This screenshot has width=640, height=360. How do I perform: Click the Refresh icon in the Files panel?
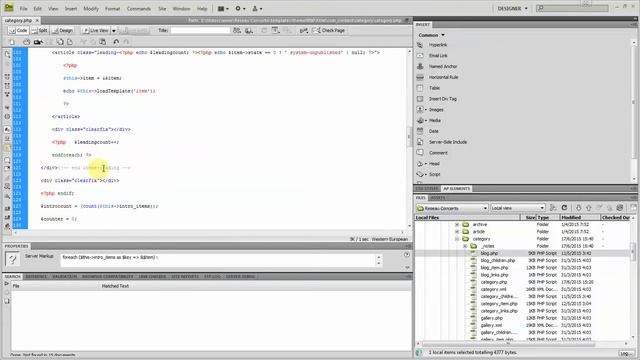pyautogui.click(x=564, y=208)
